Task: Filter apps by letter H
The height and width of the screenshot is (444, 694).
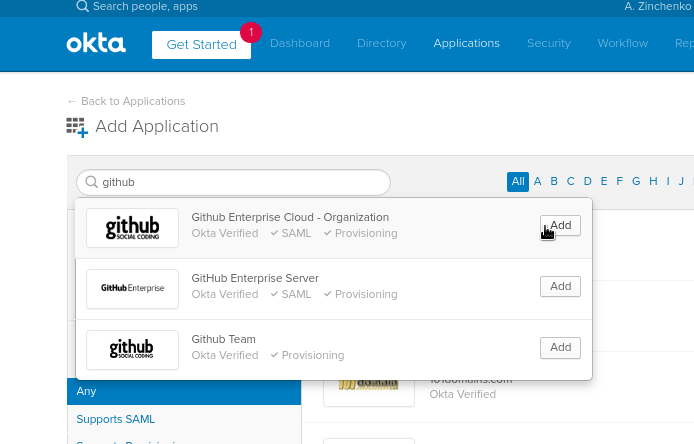Action: 653,181
